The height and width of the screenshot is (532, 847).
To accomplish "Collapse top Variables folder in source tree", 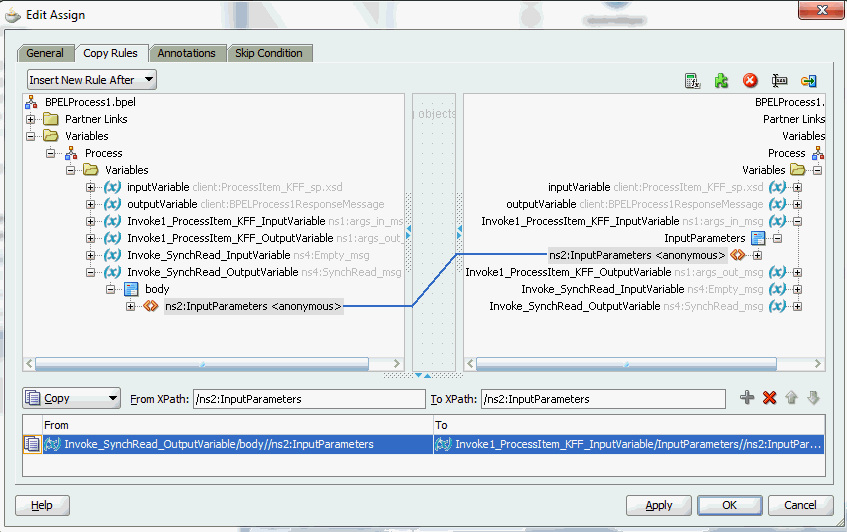I will (31, 136).
